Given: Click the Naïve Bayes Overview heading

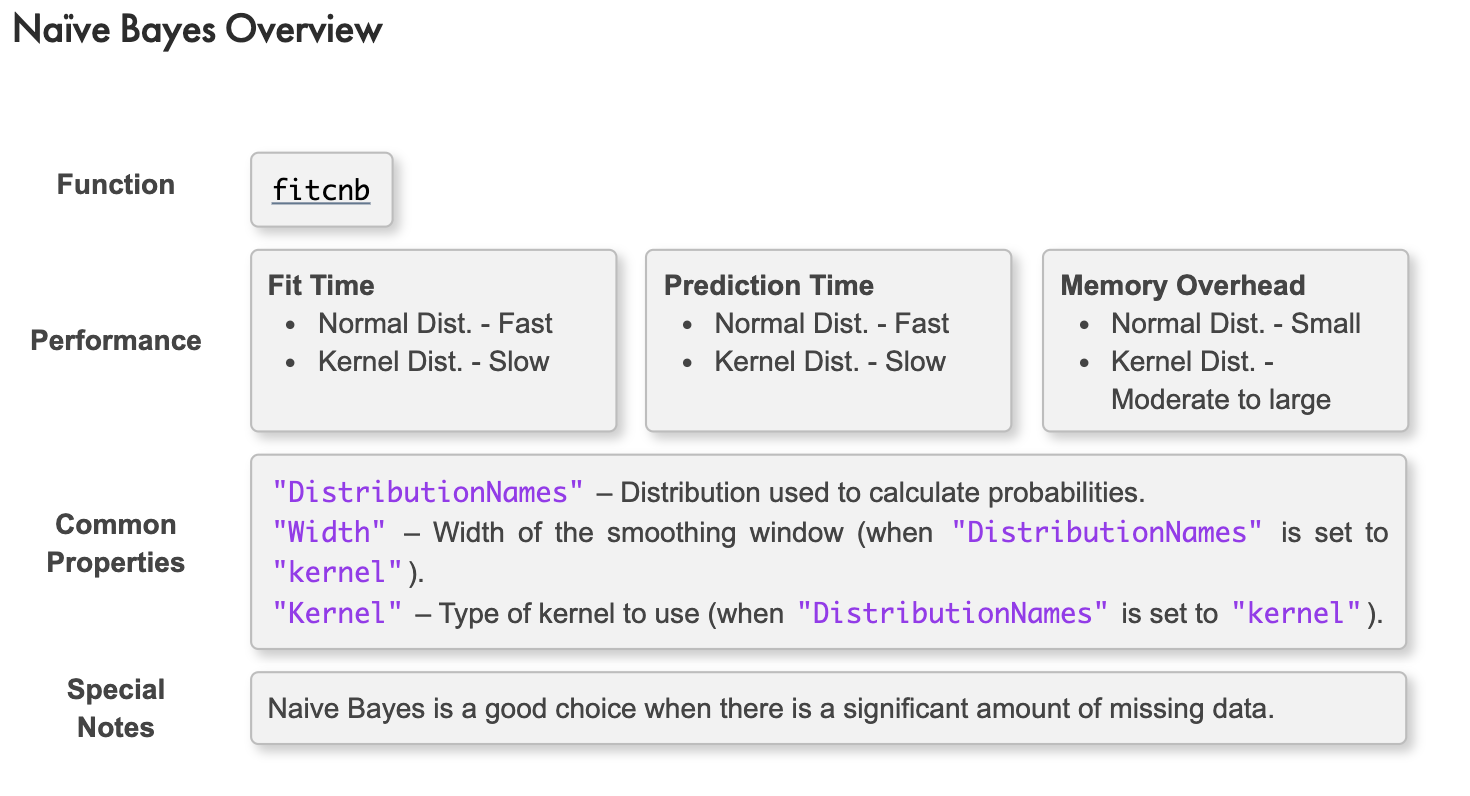Looking at the screenshot, I should [x=197, y=30].
